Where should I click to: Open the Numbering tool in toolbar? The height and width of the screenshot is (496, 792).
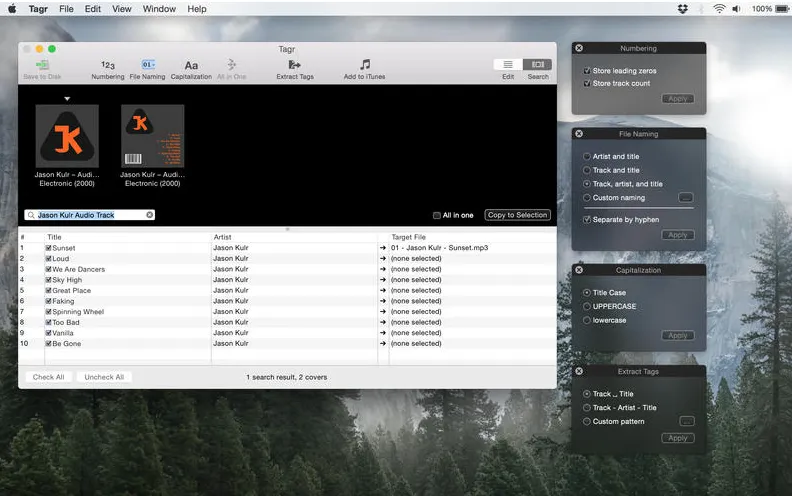tap(108, 65)
